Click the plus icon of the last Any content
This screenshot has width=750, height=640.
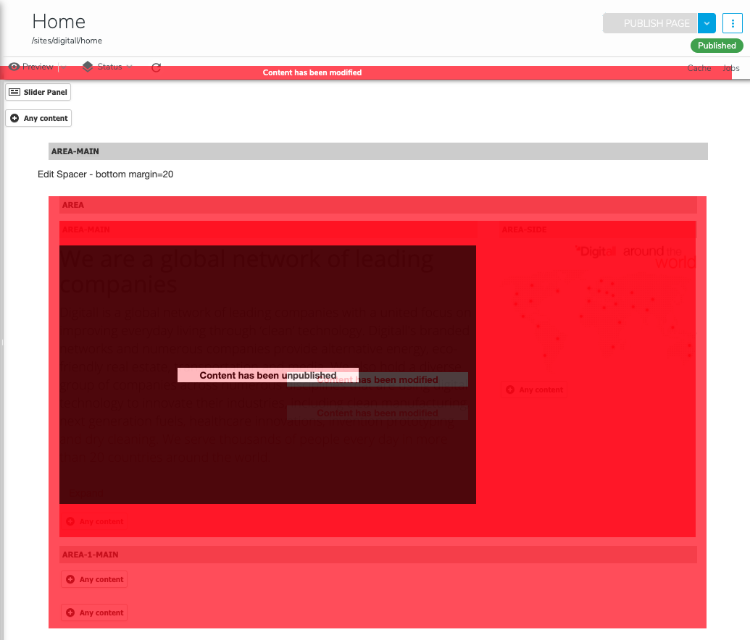coord(70,613)
